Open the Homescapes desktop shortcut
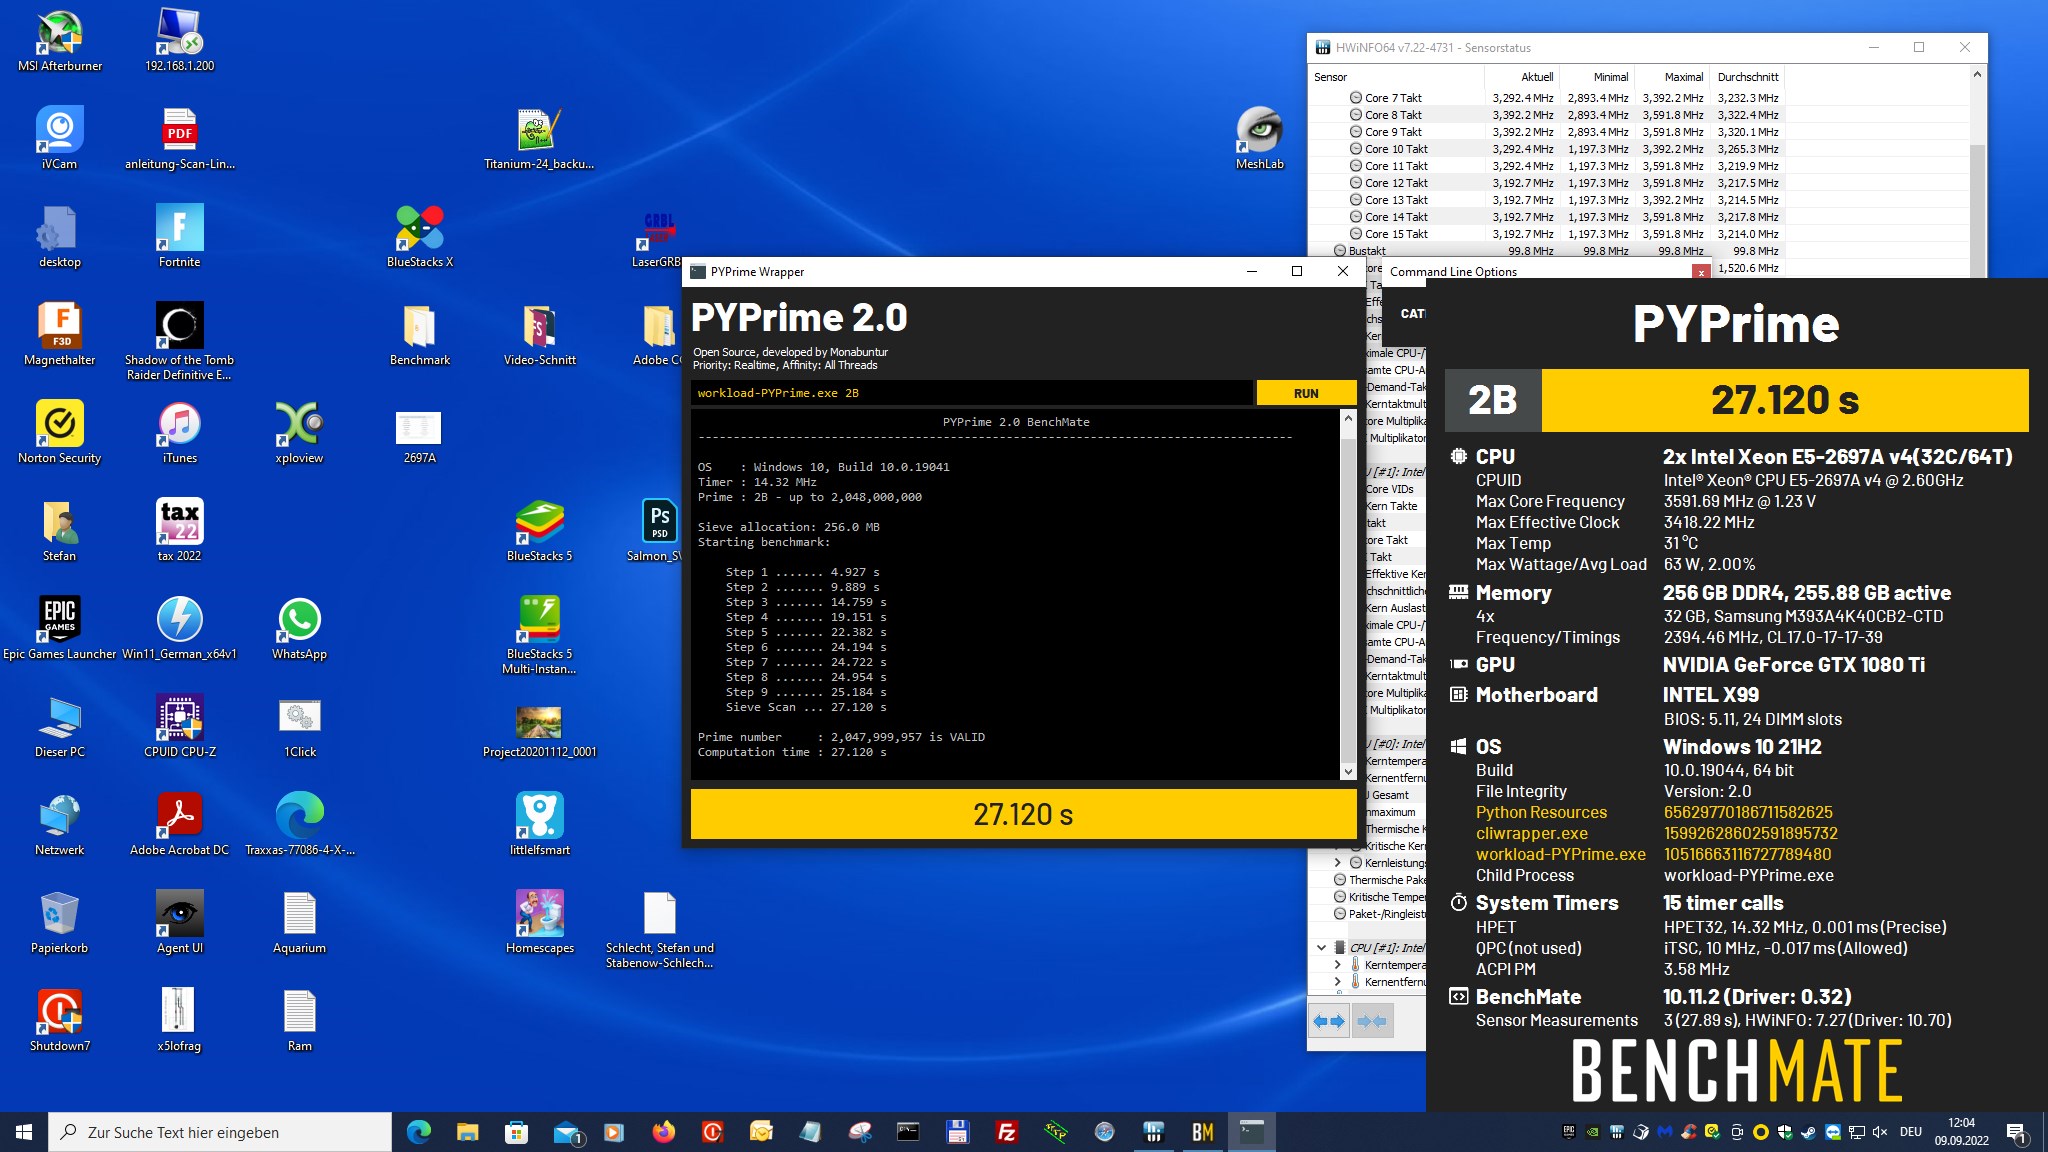The width and height of the screenshot is (2048, 1152). [540, 922]
